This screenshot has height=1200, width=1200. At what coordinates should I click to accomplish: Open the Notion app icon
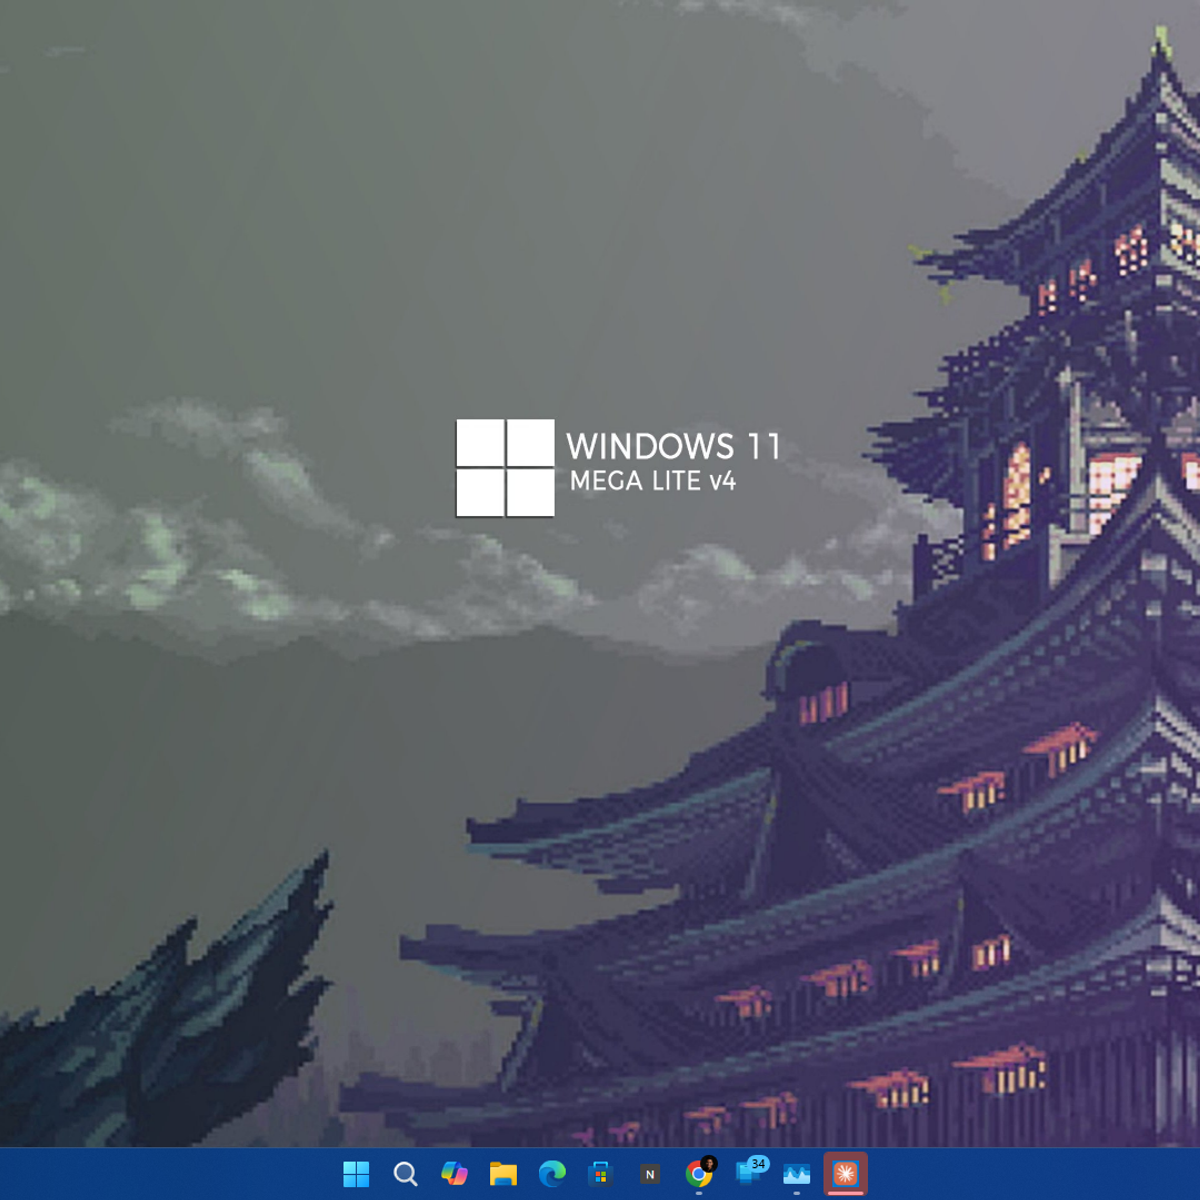point(649,1174)
